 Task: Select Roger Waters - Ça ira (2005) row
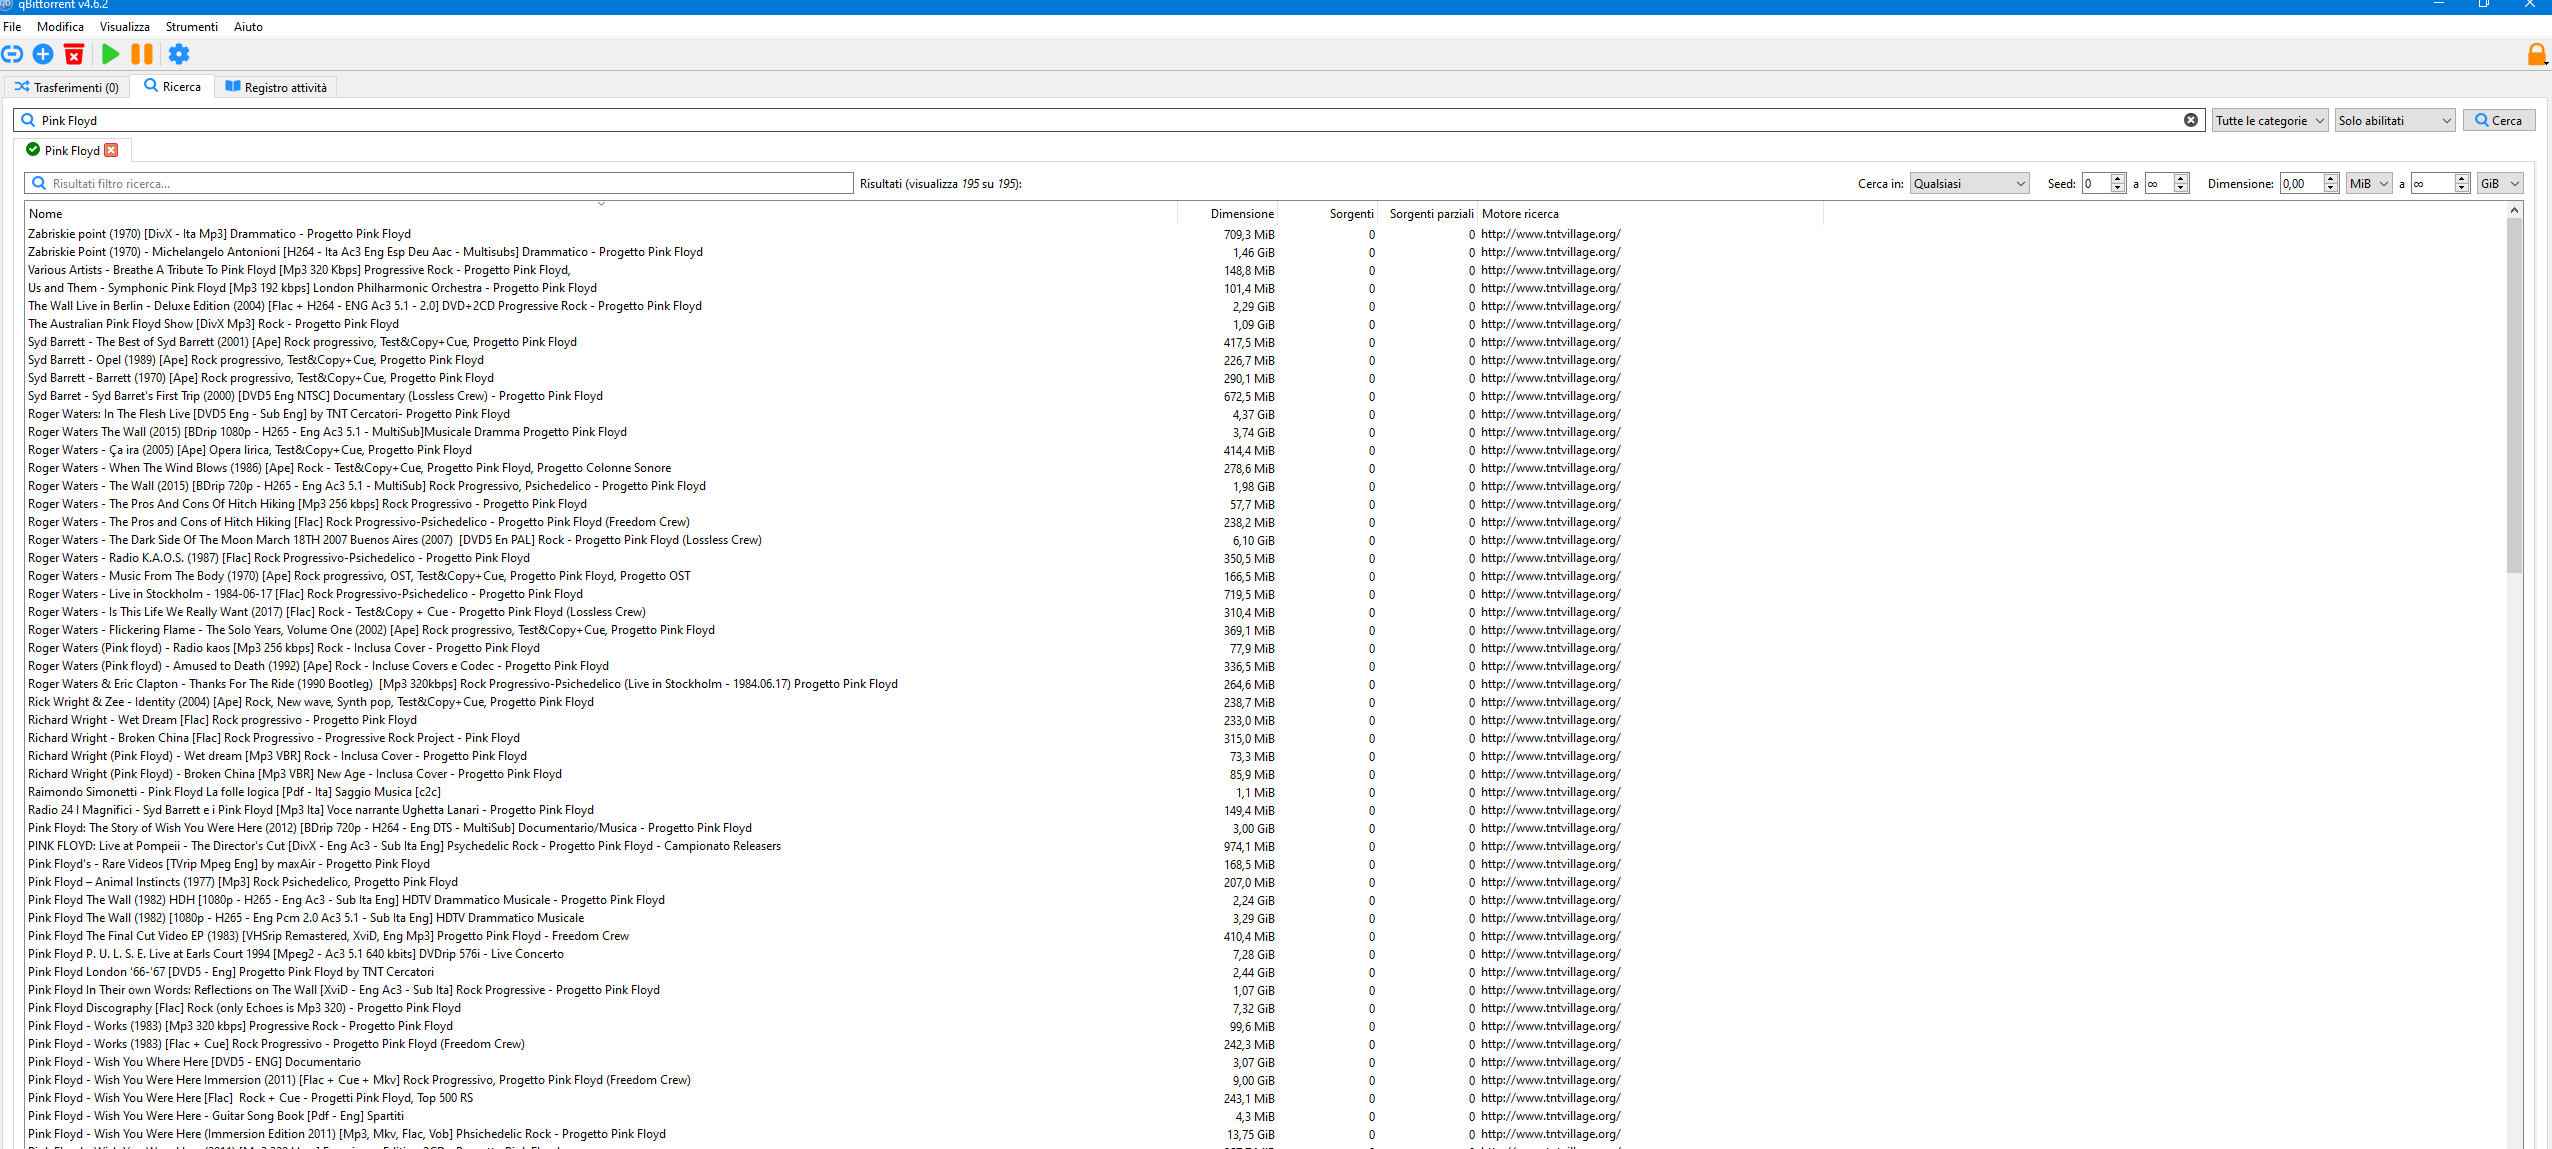pyautogui.click(x=925, y=450)
